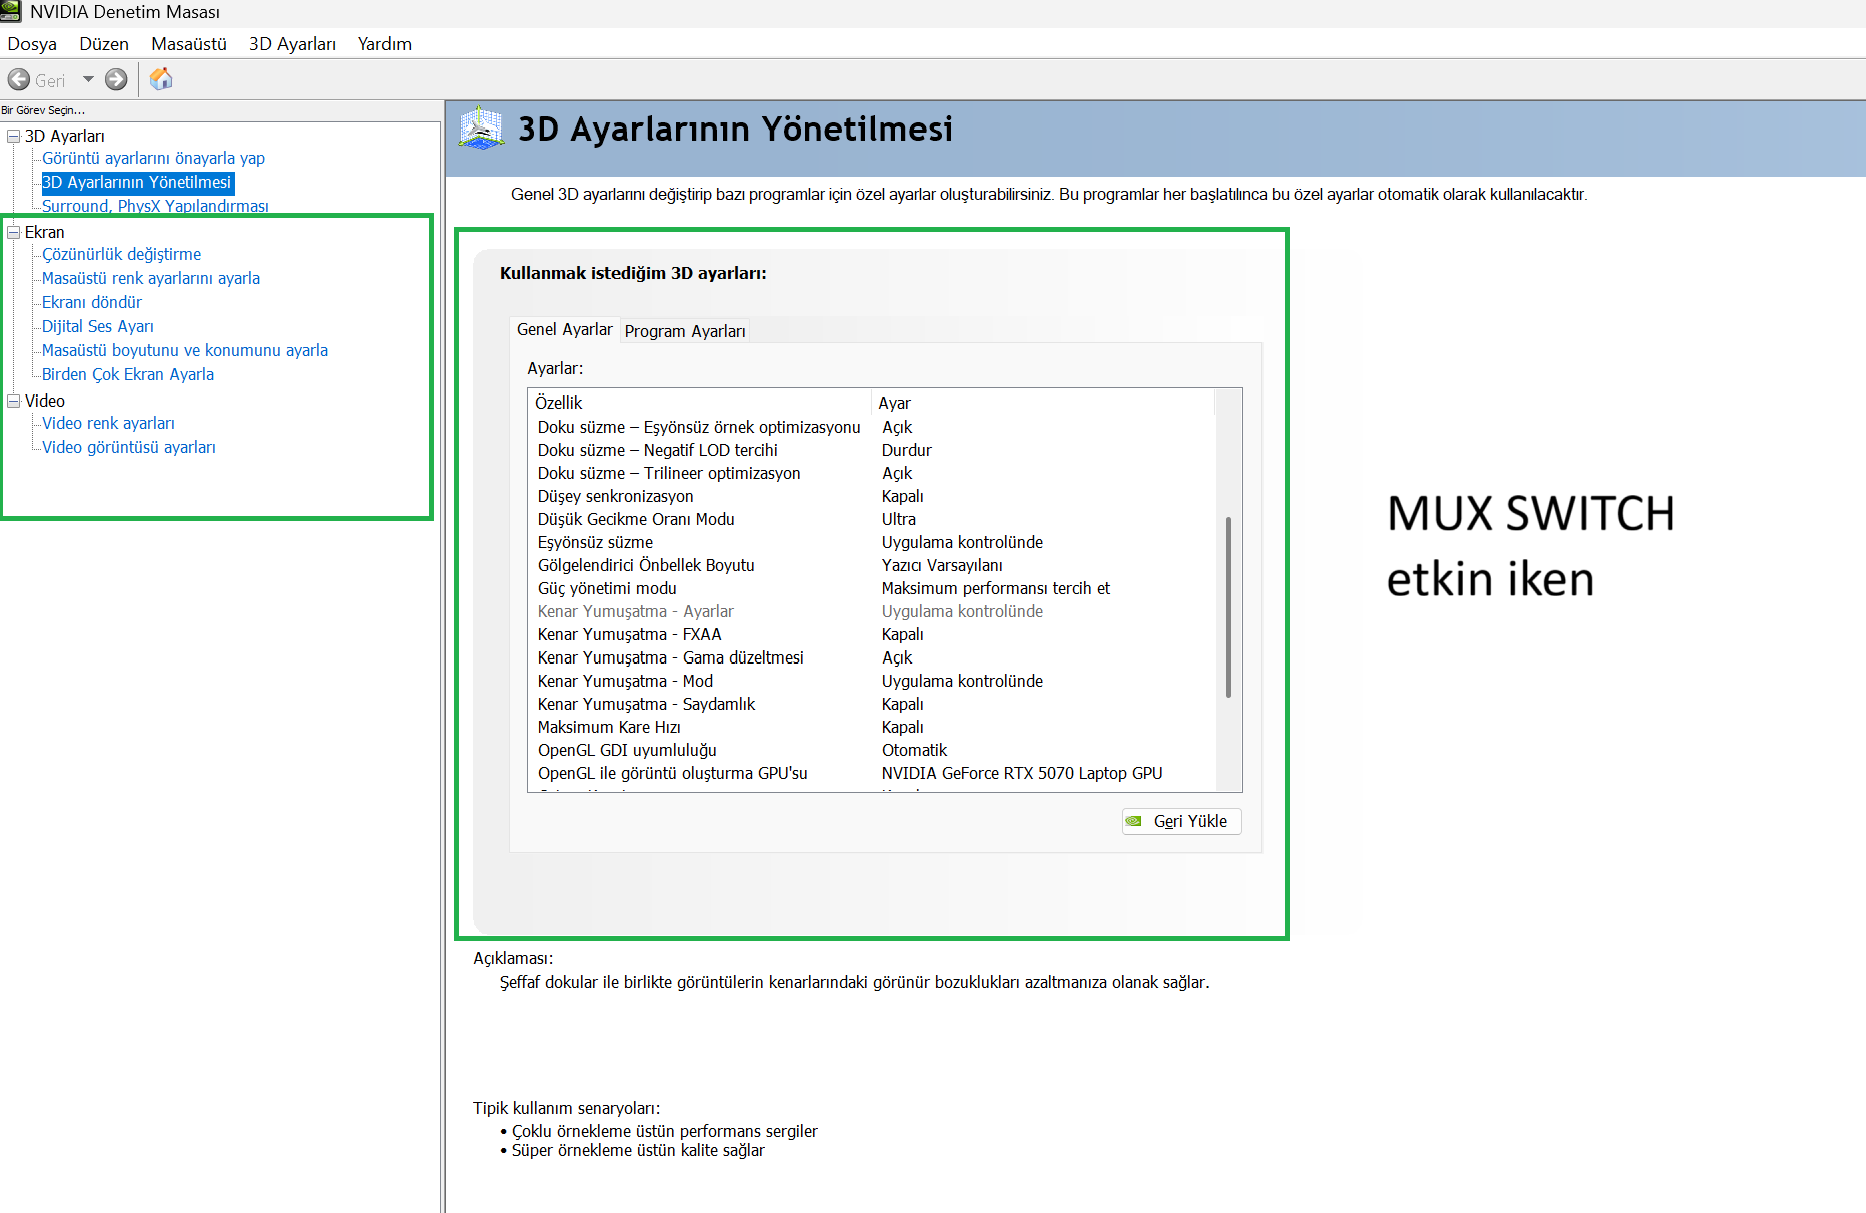Click the 3D settings header icon
Screen dimensions: 1866x1213
click(481, 129)
